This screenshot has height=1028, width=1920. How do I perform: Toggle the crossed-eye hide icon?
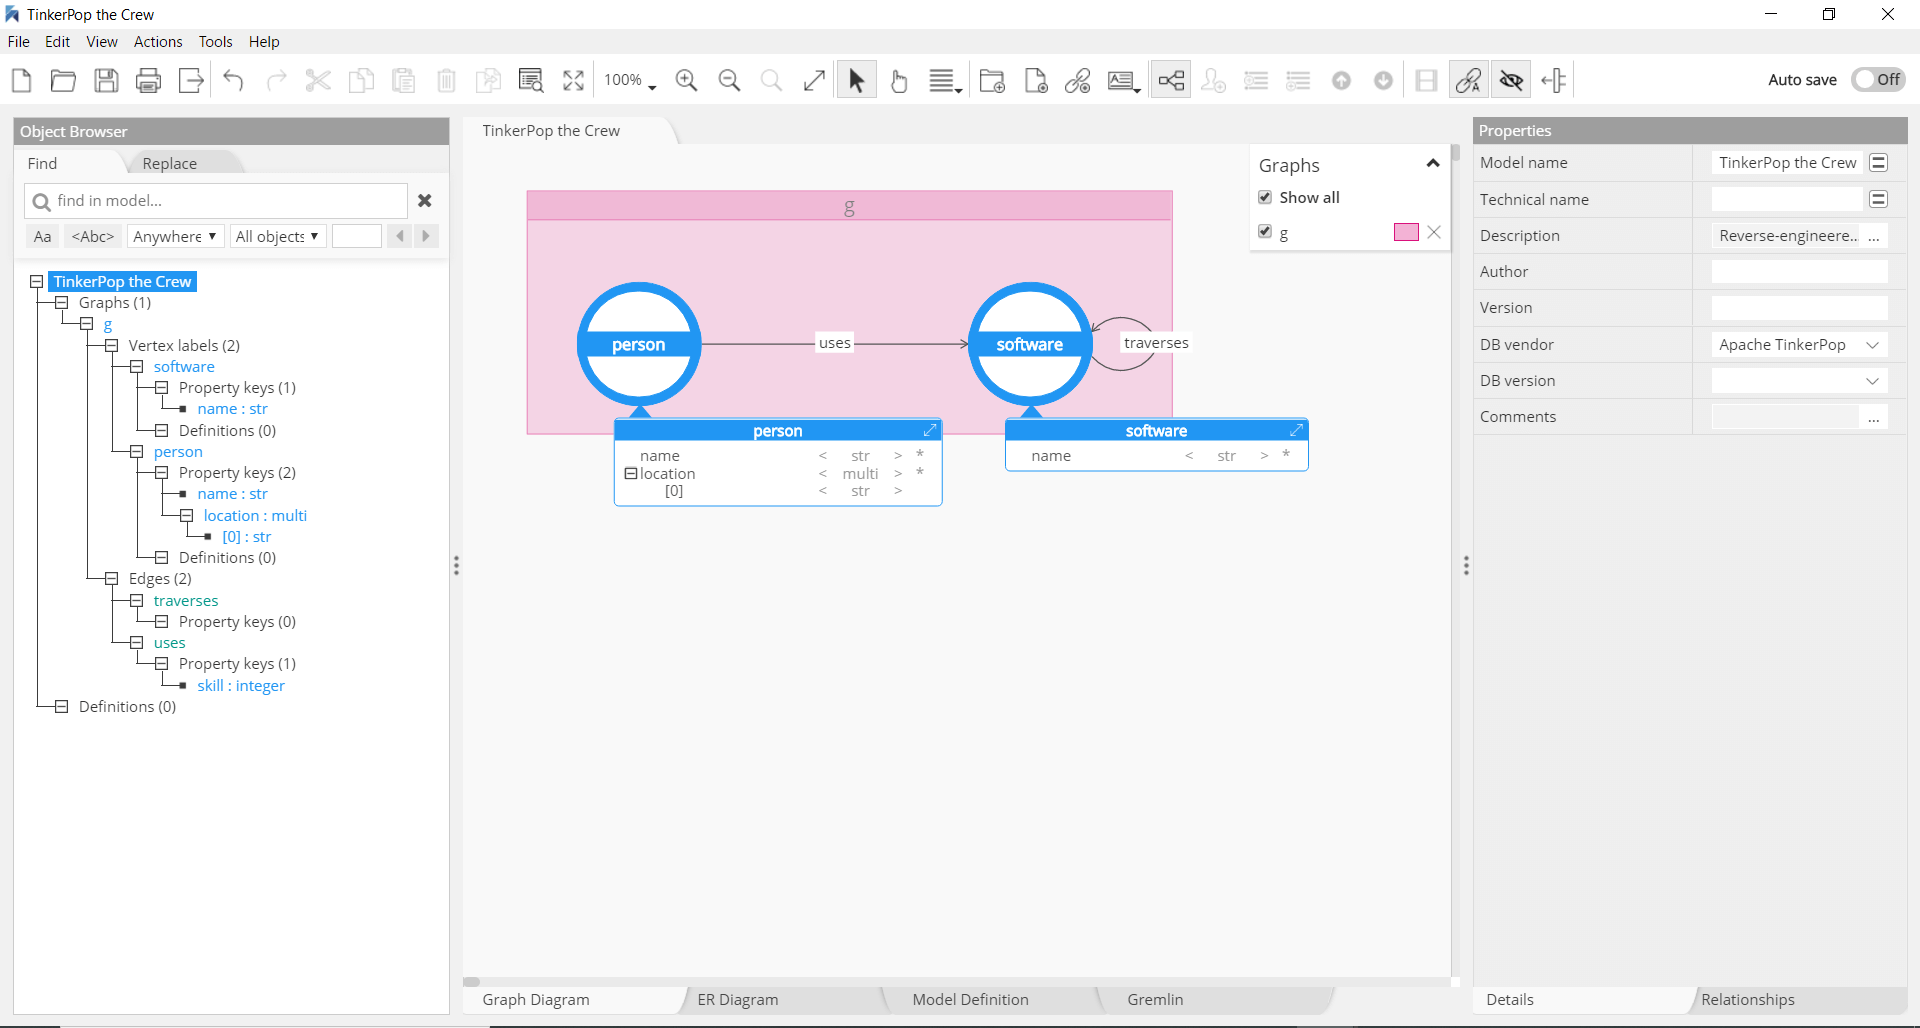[1511, 80]
